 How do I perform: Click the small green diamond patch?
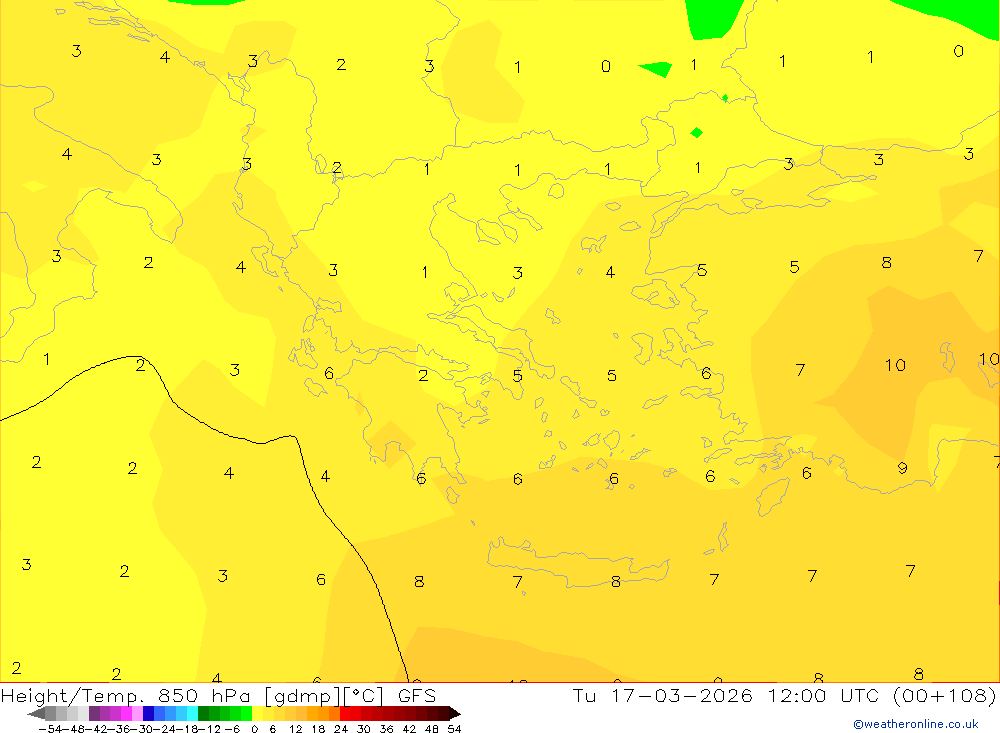click(x=696, y=132)
